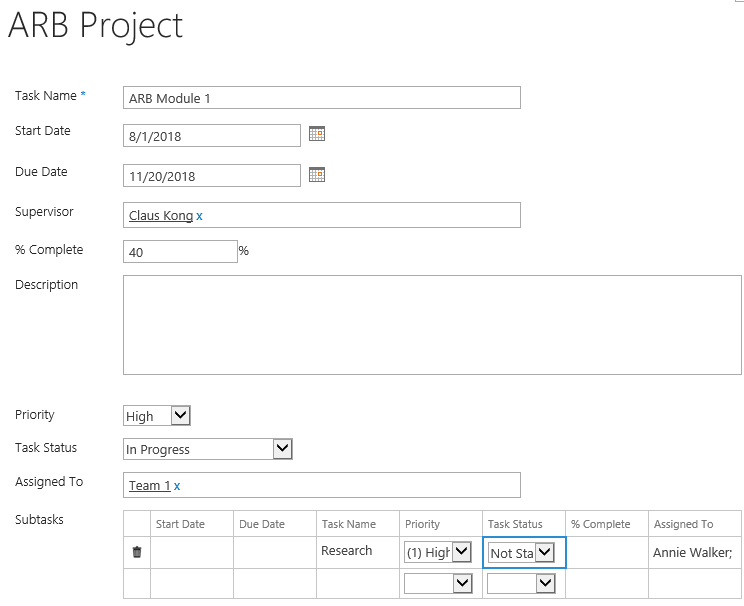Open the Start Date calendar picker

tap(317, 134)
